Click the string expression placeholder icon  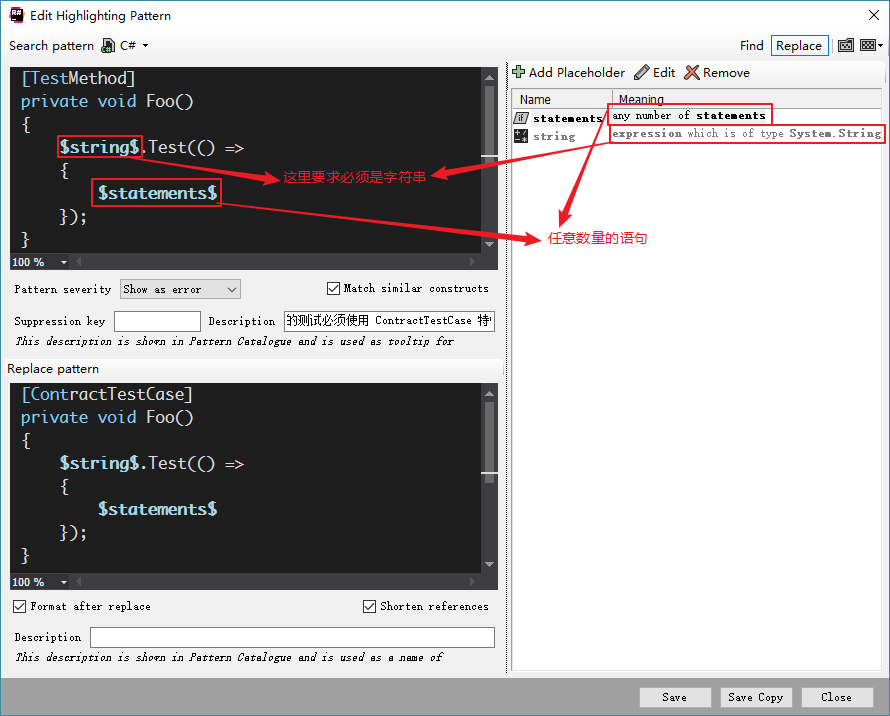[x=521, y=136]
